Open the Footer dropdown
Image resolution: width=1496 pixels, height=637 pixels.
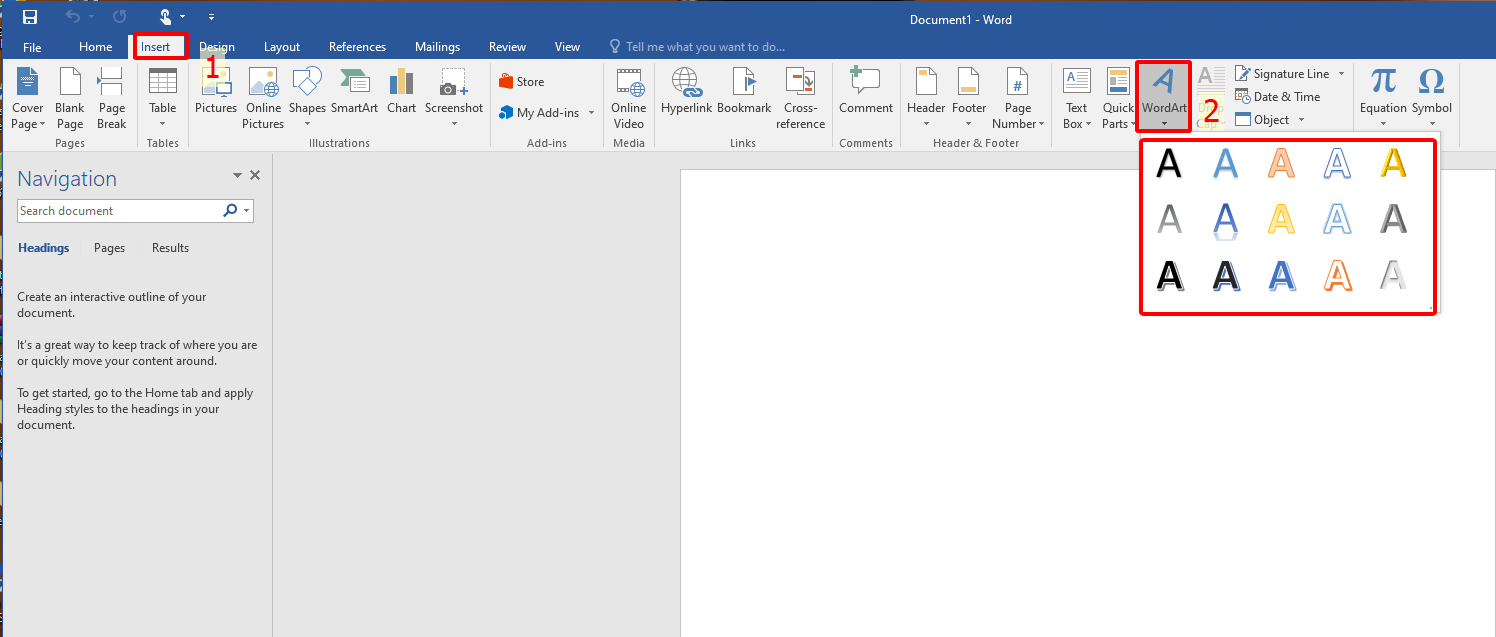[x=968, y=99]
